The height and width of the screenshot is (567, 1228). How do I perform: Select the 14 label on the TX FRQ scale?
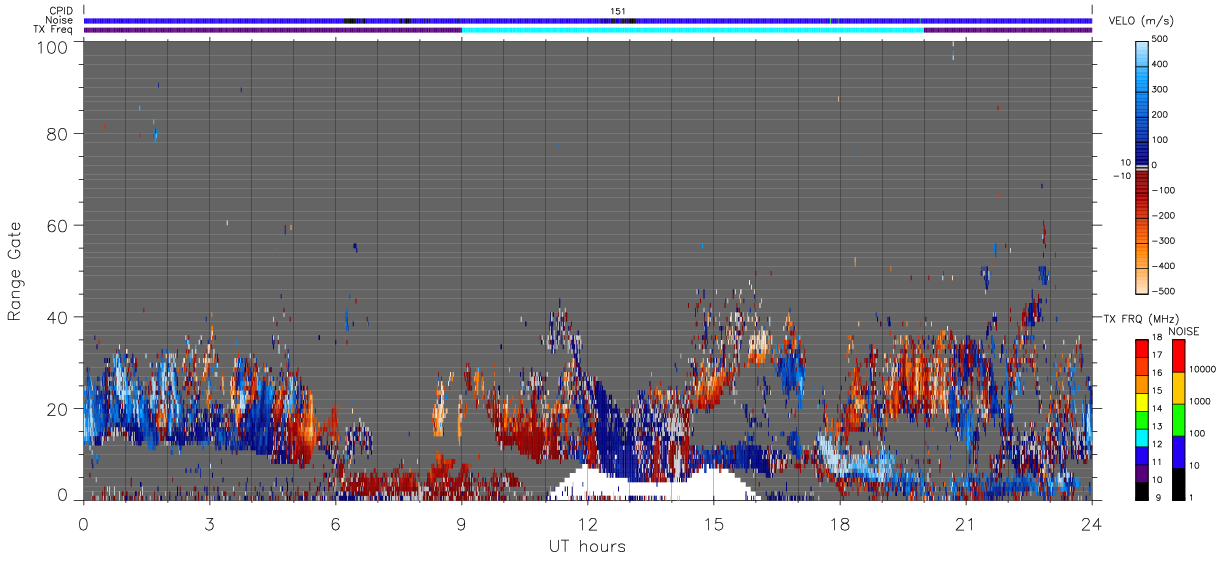pos(1155,409)
